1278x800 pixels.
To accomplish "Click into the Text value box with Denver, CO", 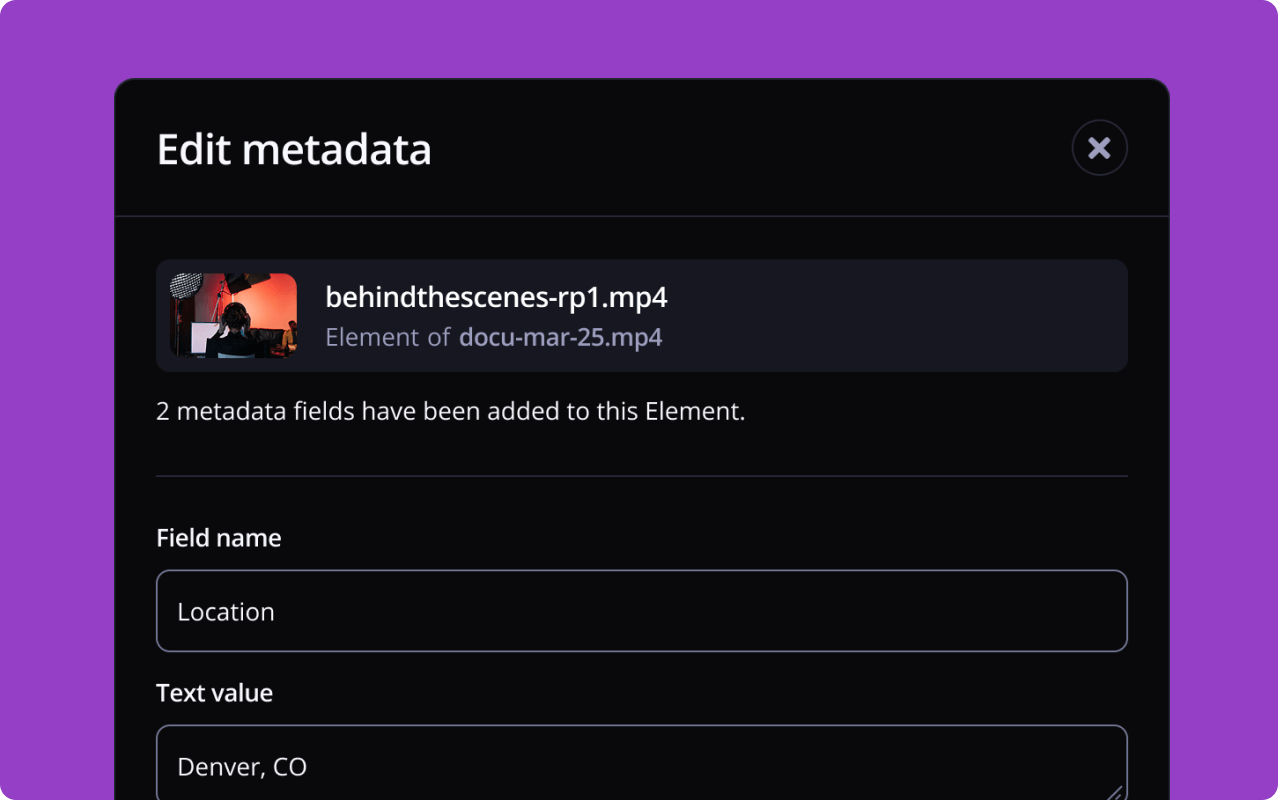I will coord(641,766).
